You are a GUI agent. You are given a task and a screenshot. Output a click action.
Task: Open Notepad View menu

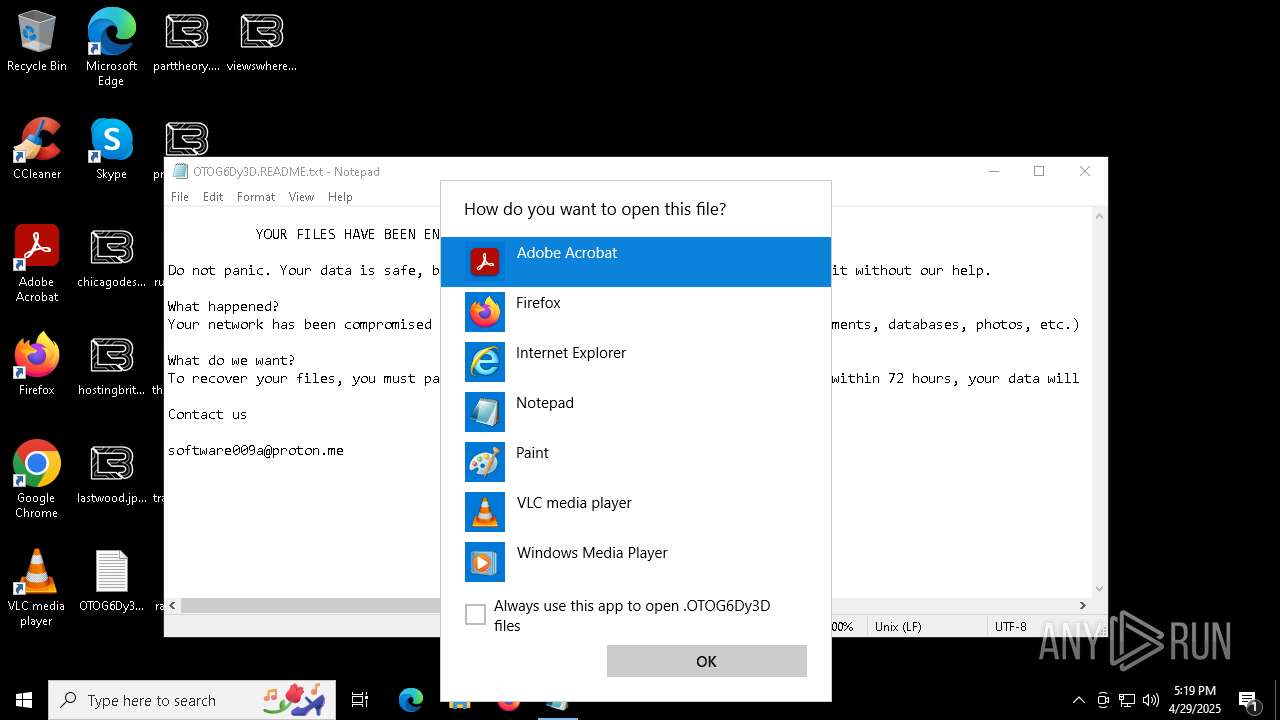(x=301, y=197)
